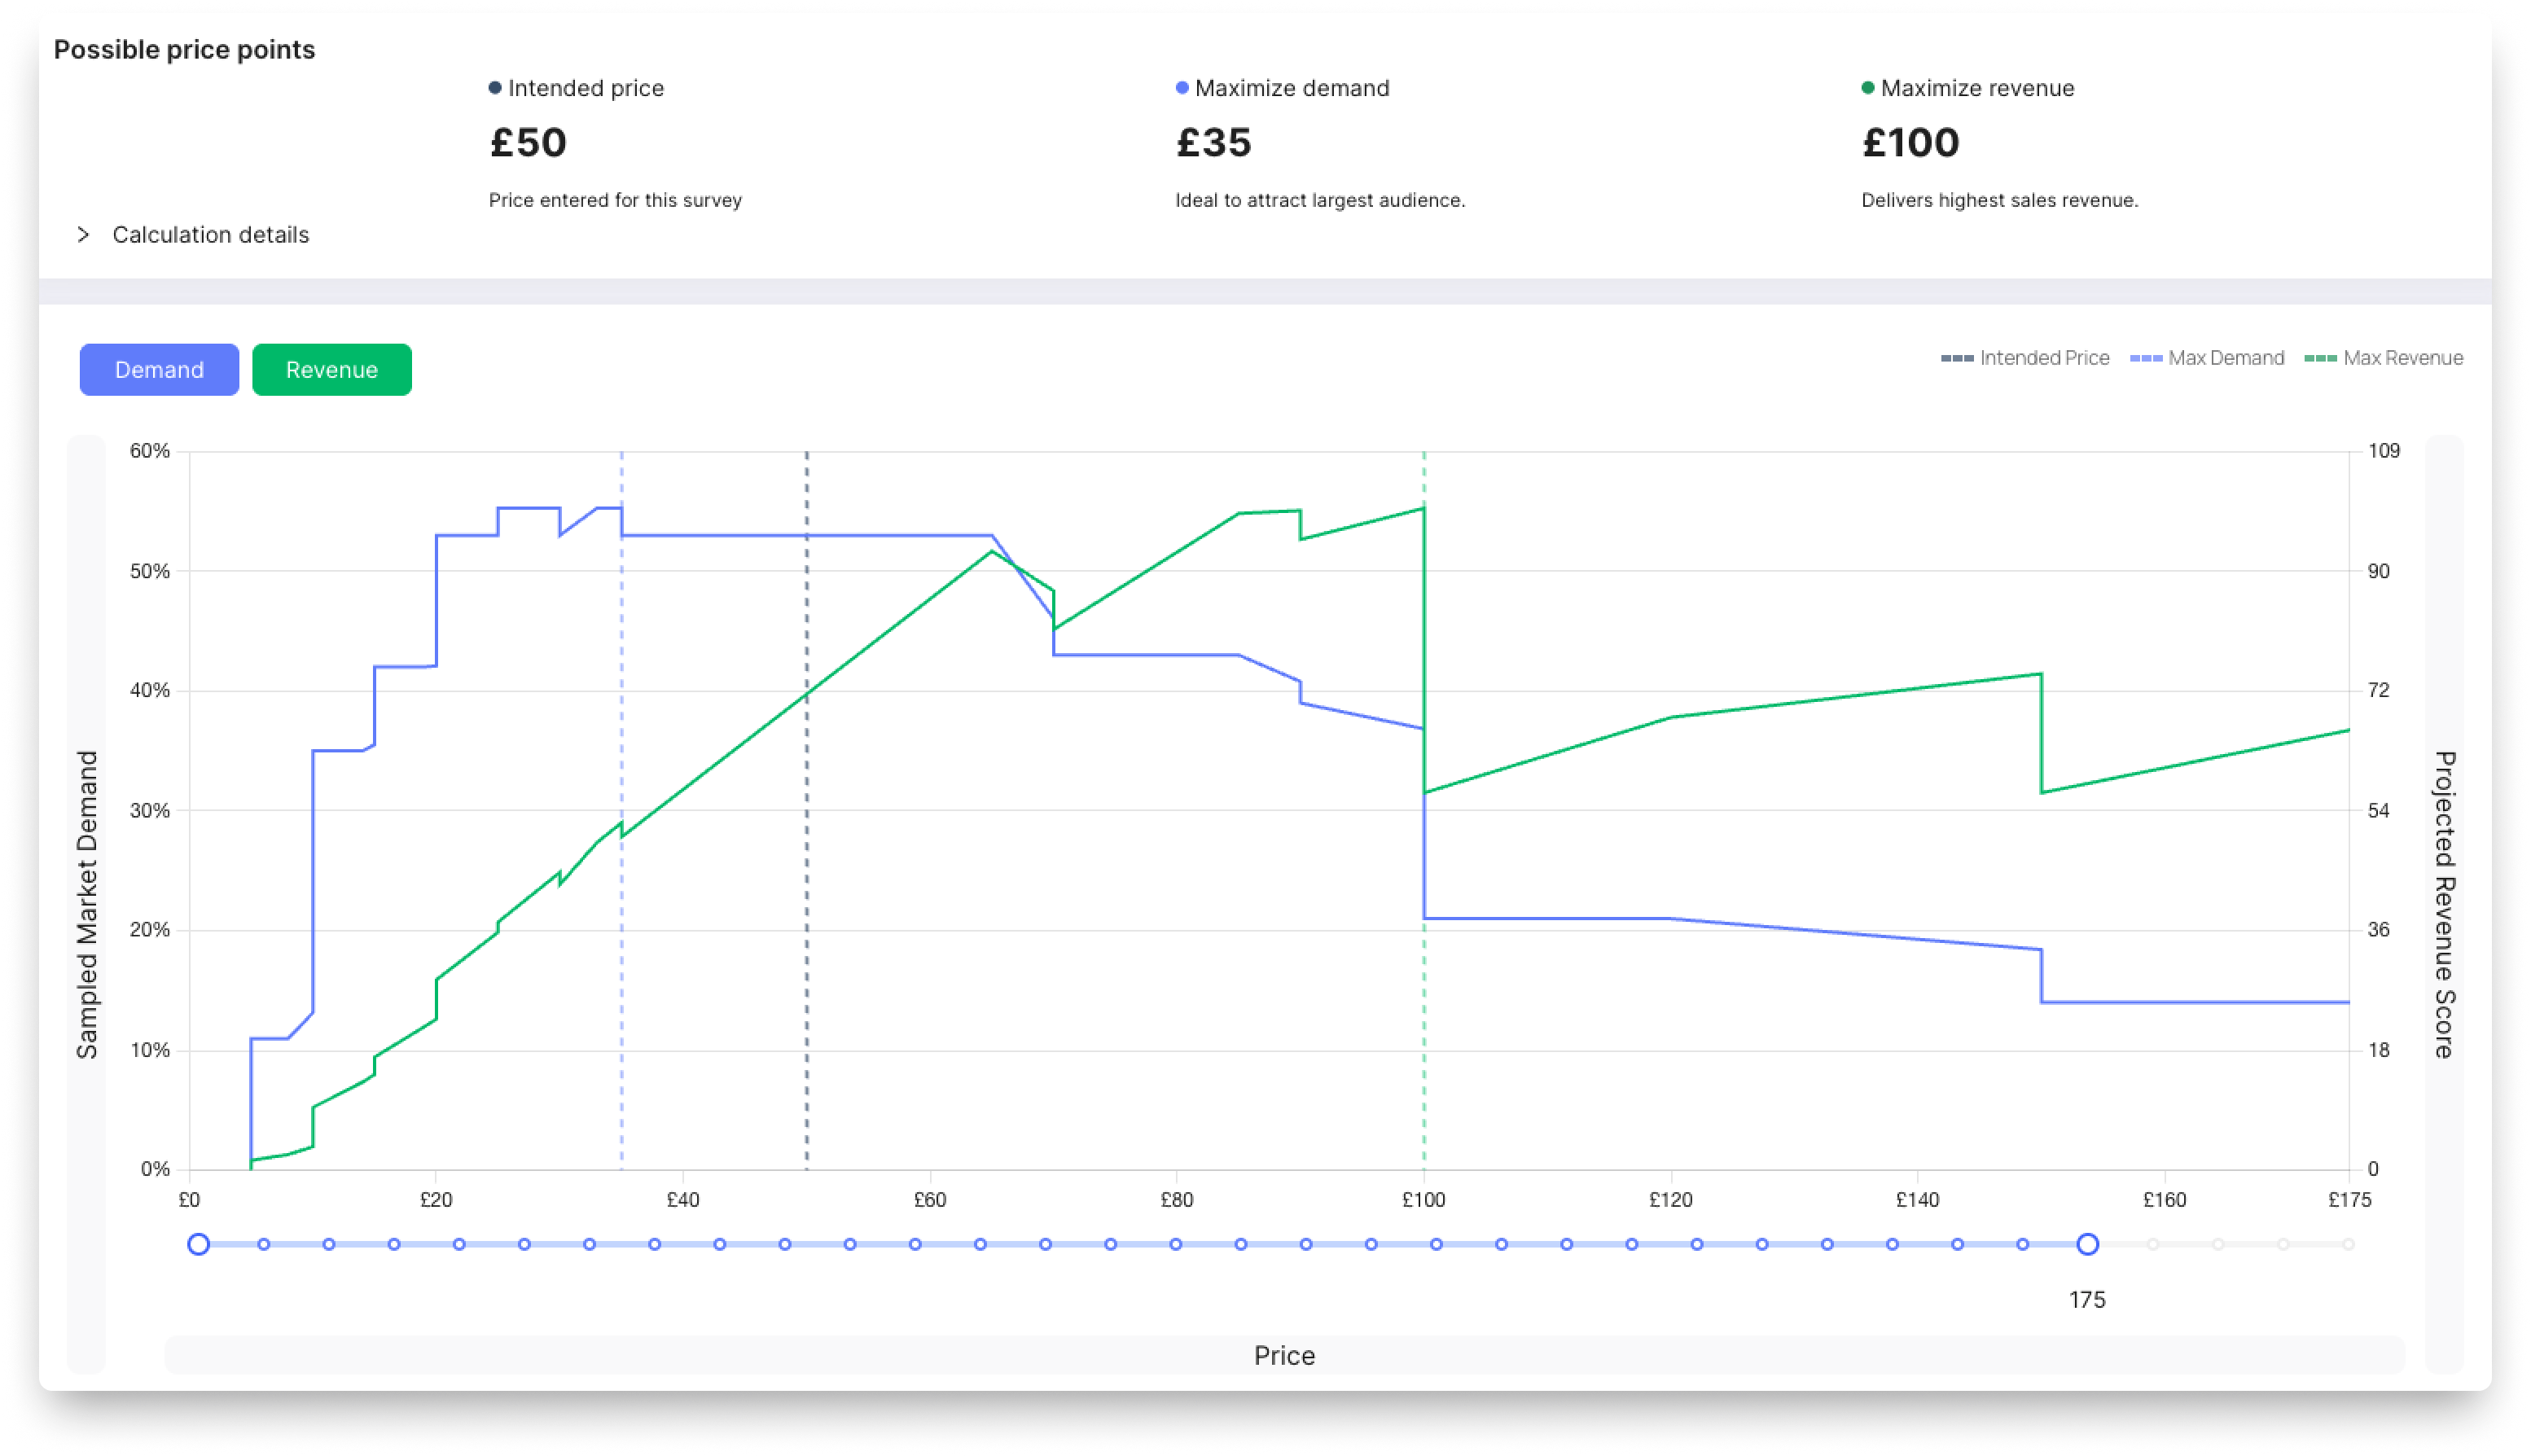The image size is (2531, 1456).
Task: Toggle the Revenue series button
Action: (x=331, y=370)
